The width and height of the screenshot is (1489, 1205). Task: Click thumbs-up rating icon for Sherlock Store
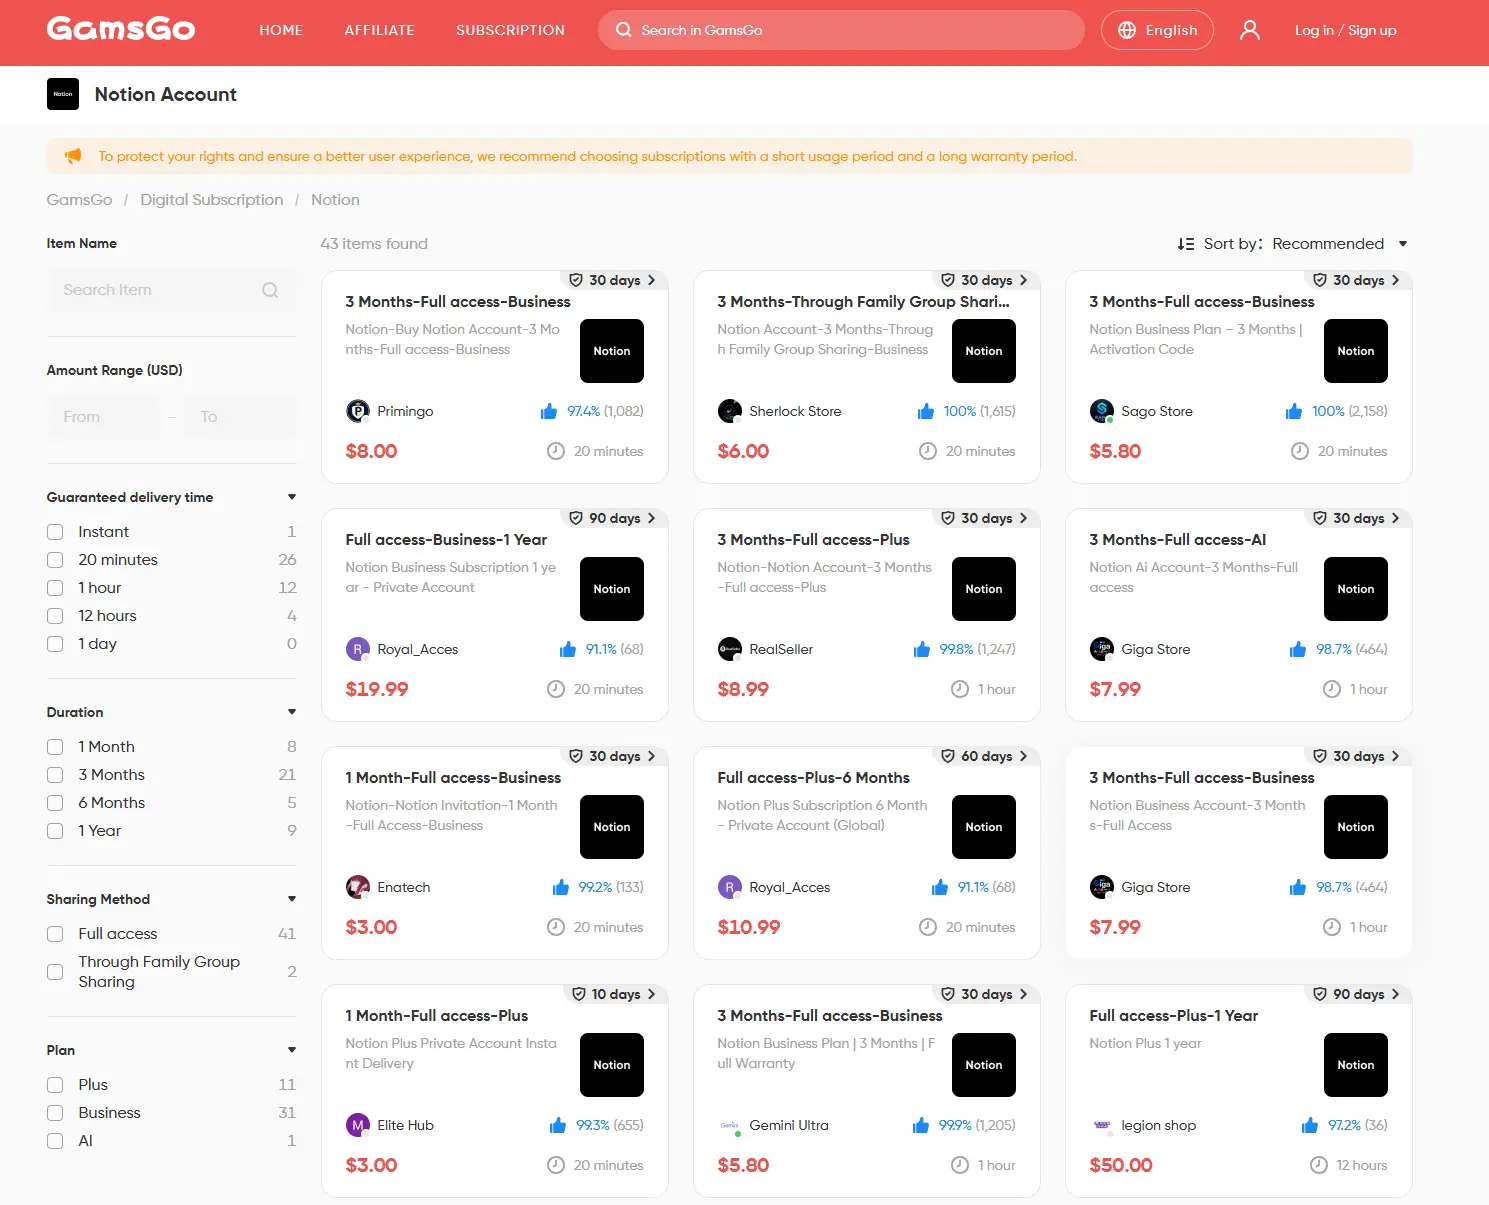[x=926, y=411]
